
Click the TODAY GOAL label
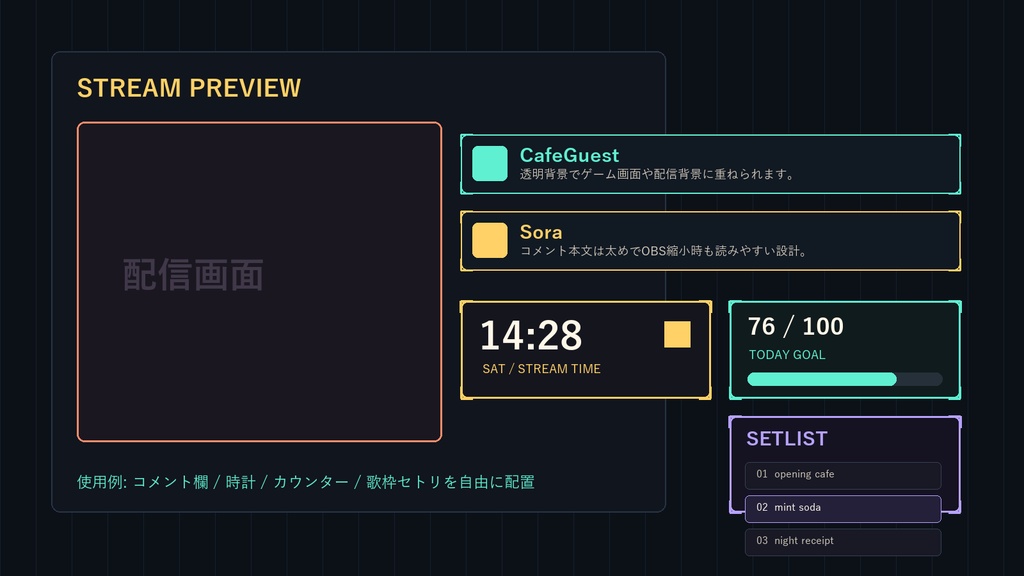[787, 355]
